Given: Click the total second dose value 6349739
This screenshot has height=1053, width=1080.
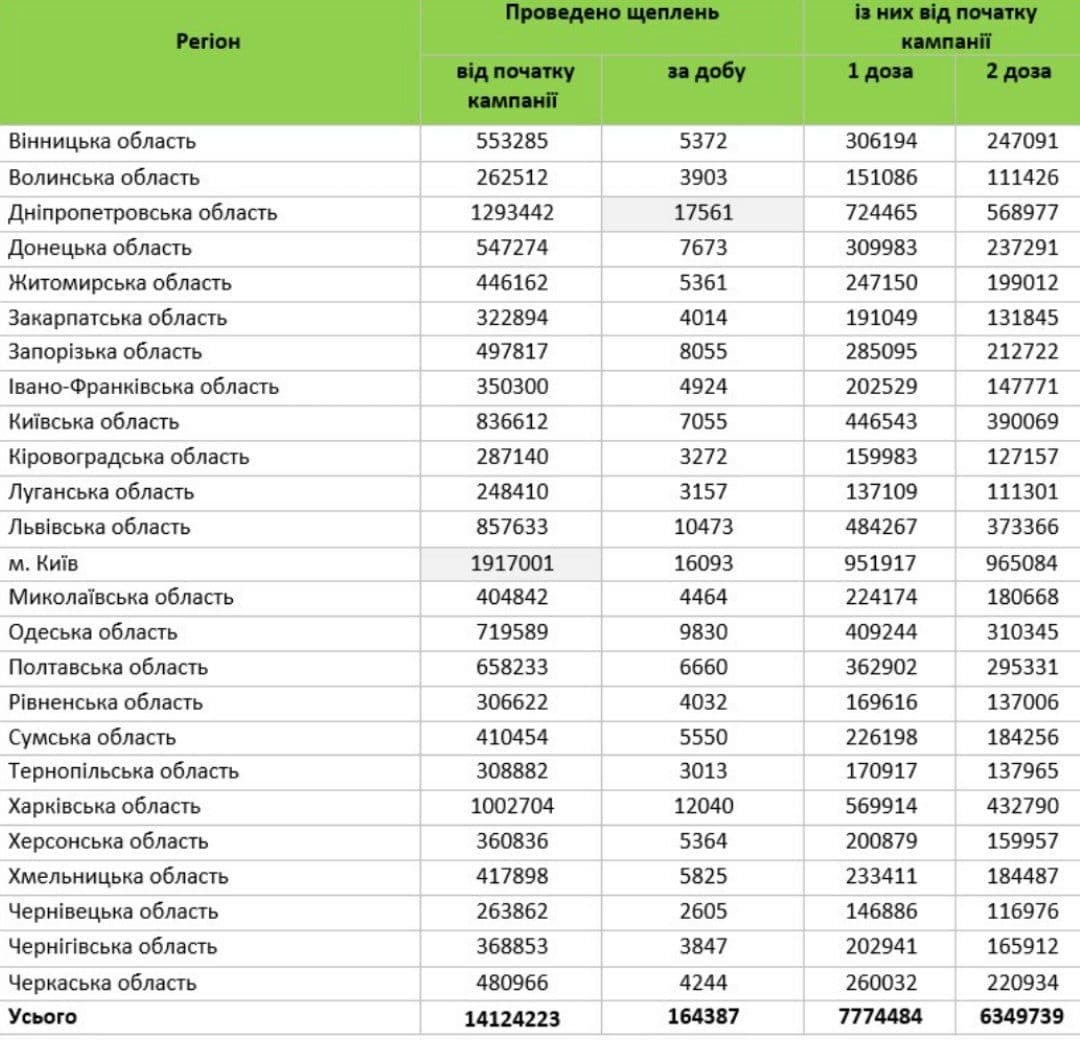Looking at the screenshot, I should coord(1018,1017).
